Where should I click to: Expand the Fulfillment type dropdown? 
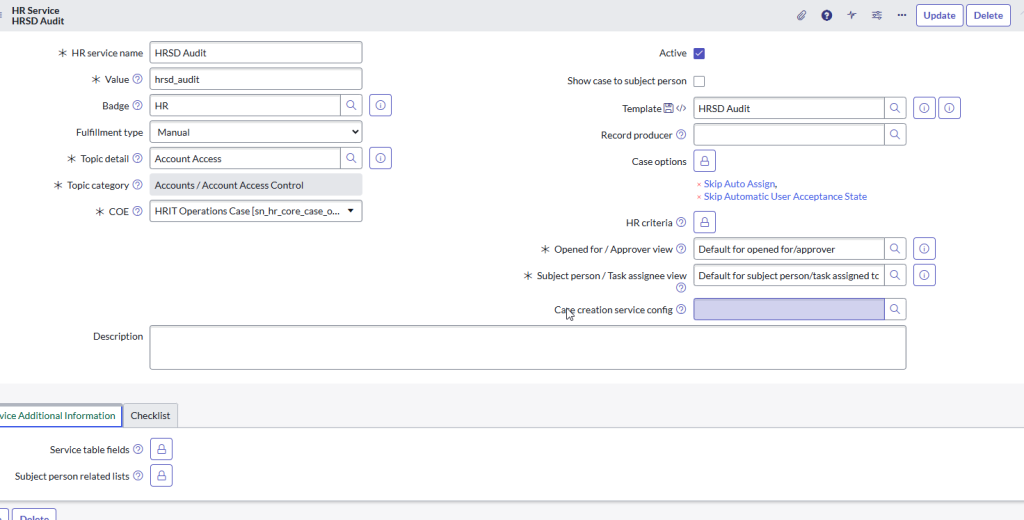coord(255,132)
